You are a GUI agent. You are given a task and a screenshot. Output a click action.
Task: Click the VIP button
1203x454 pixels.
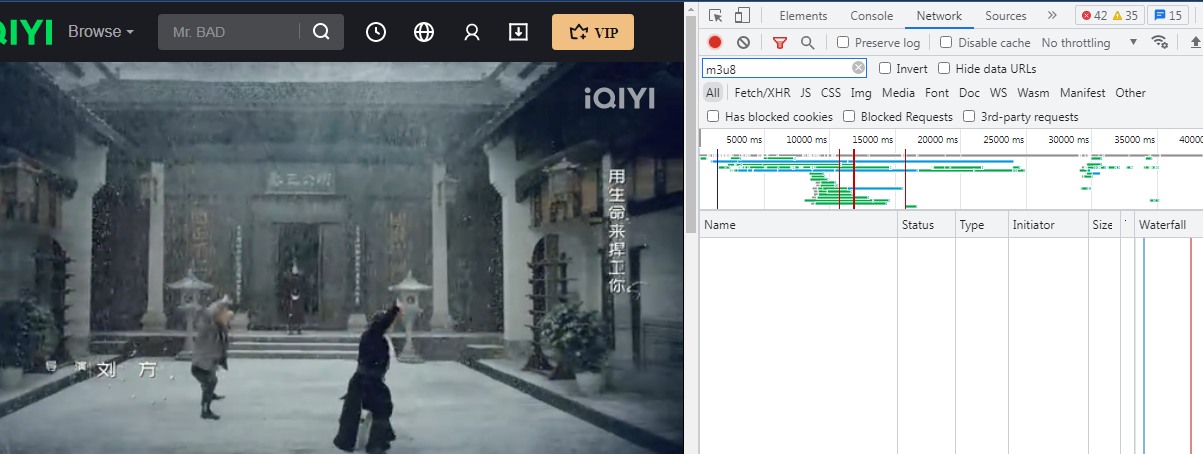click(593, 32)
